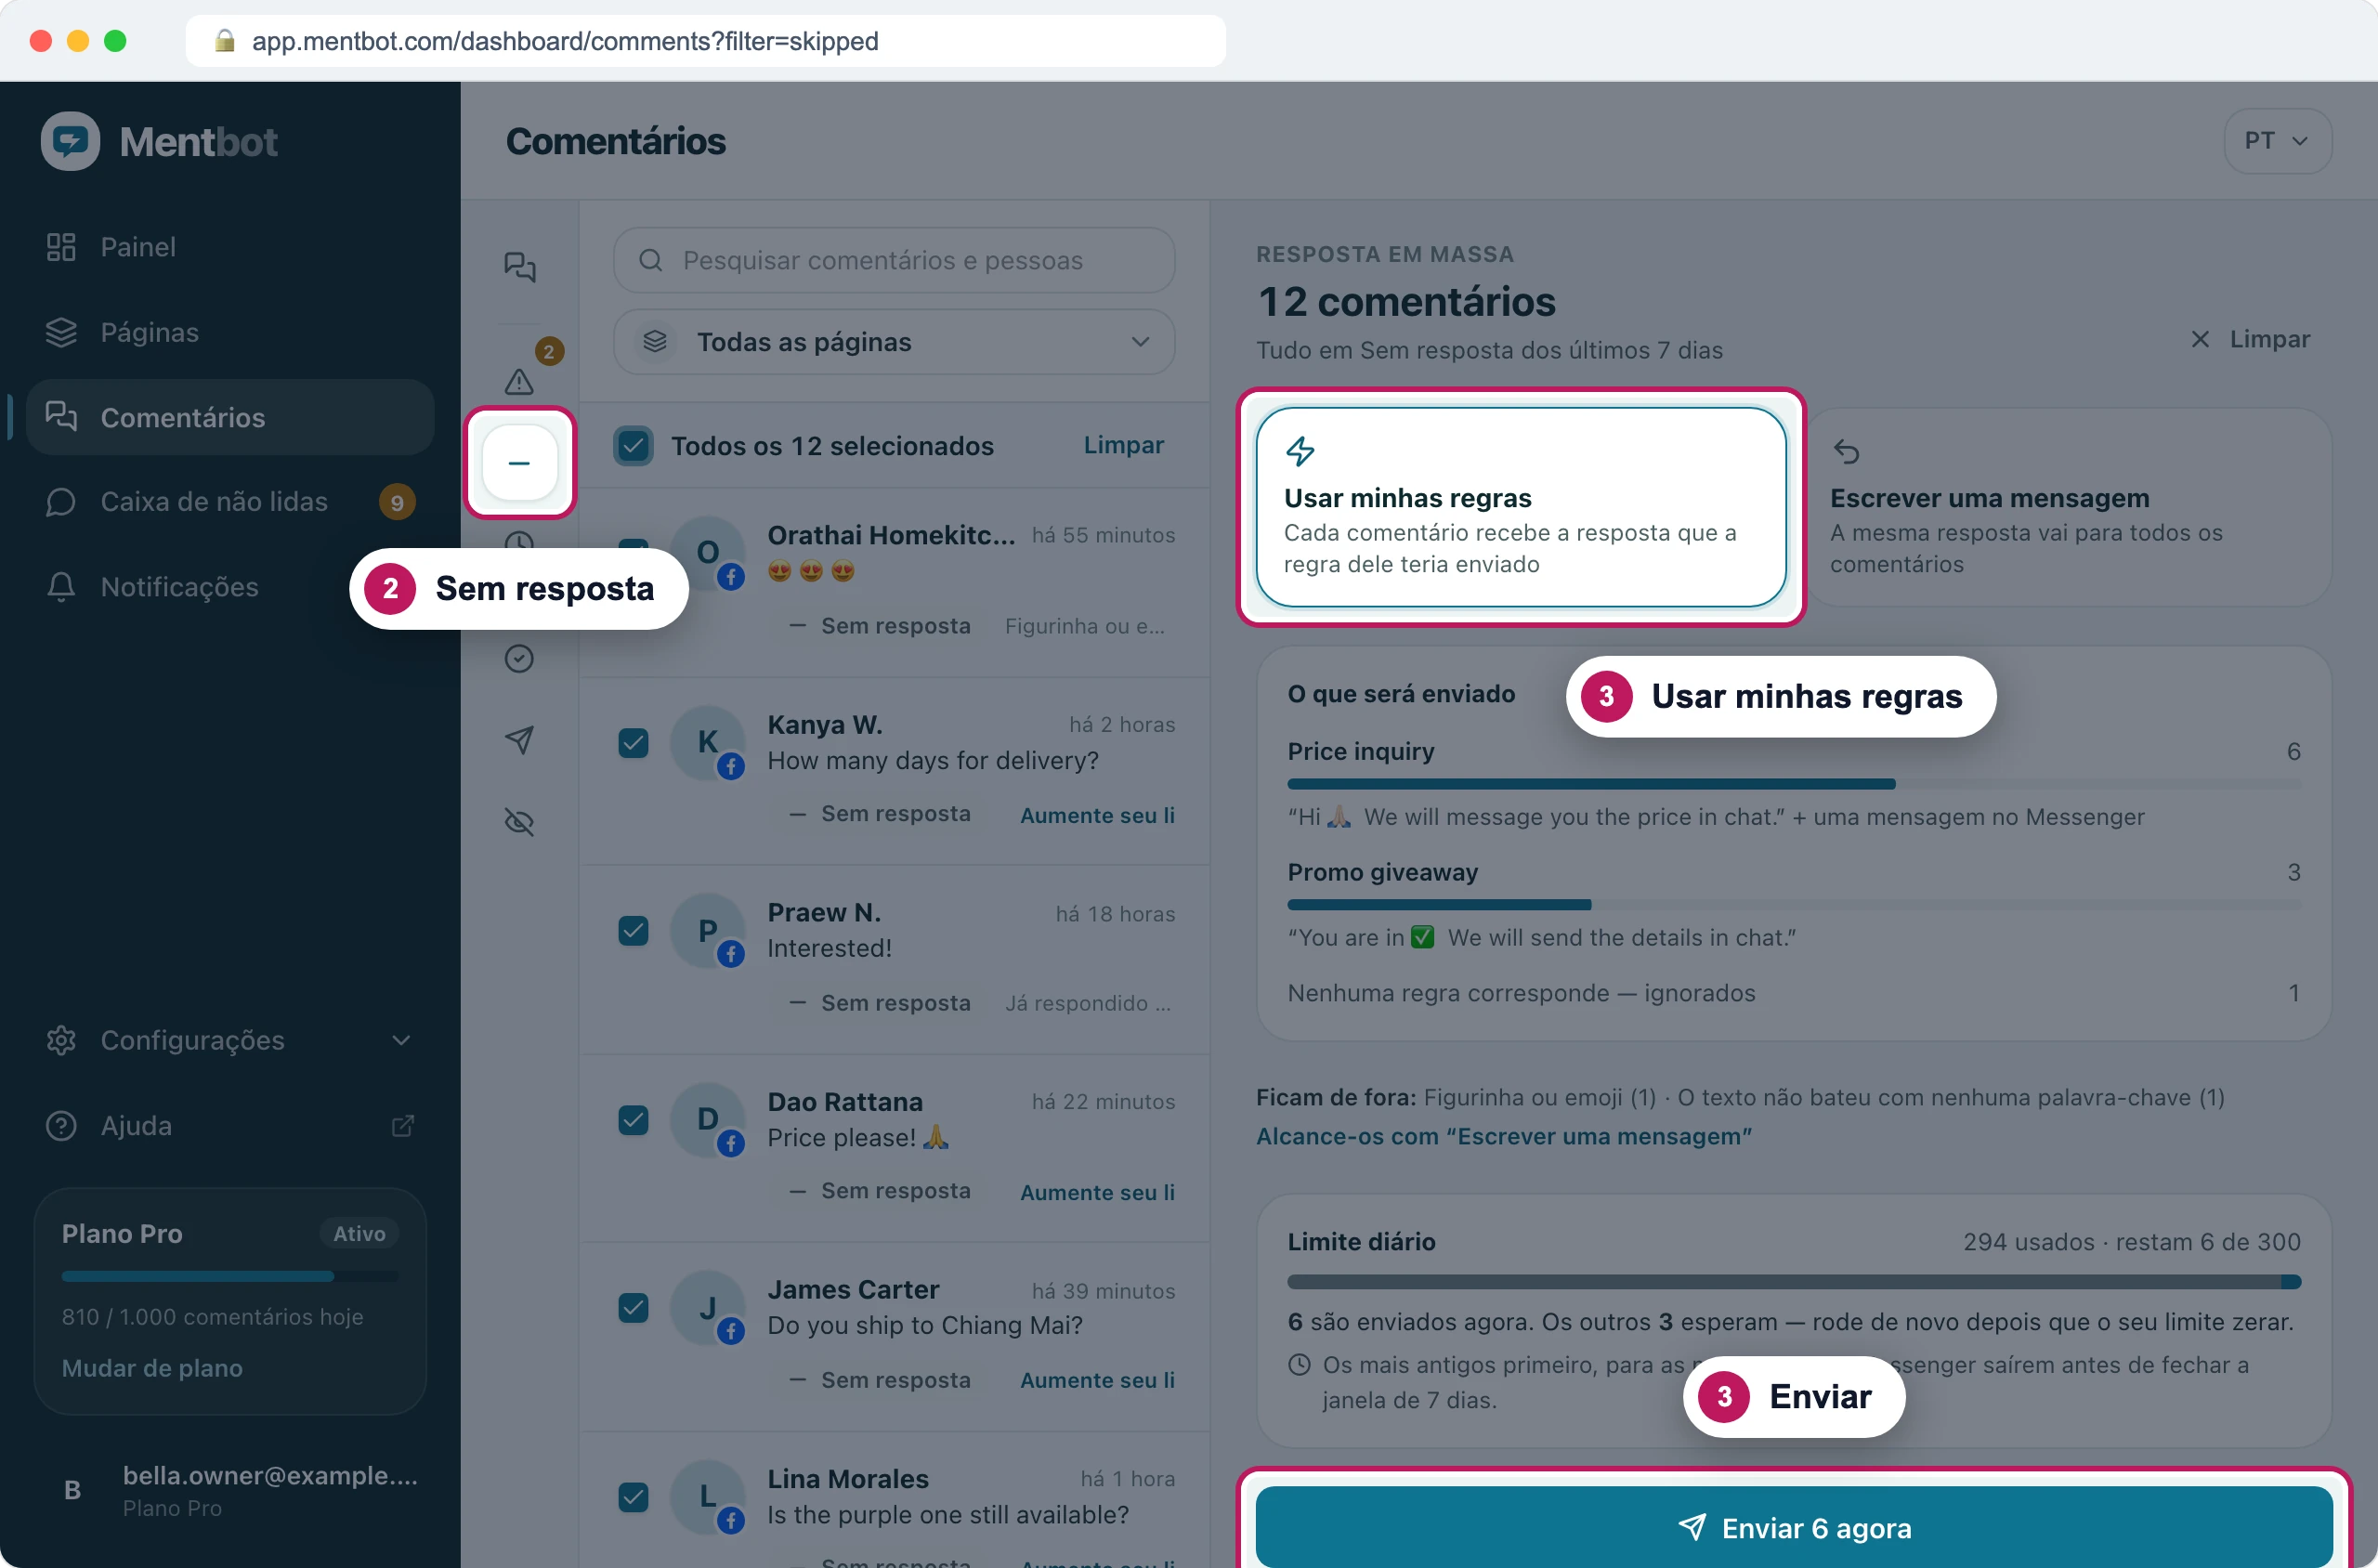The image size is (2378, 1568).
Task: Open Páginas in the sidebar
Action: (x=230, y=332)
